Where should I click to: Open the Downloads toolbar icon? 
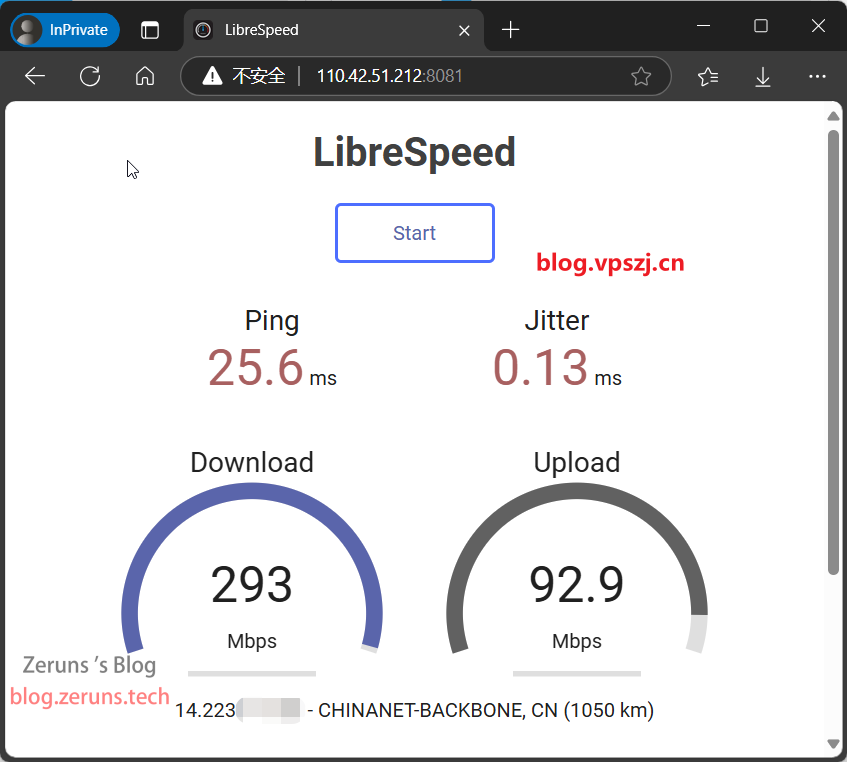pyautogui.click(x=763, y=76)
